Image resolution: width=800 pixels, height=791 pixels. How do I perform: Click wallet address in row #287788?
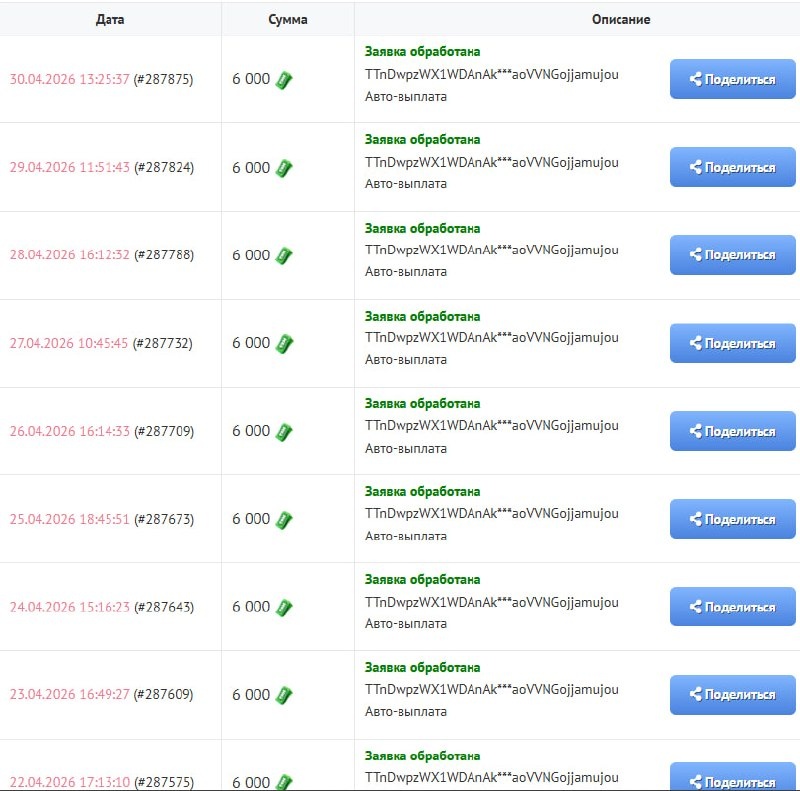492,250
